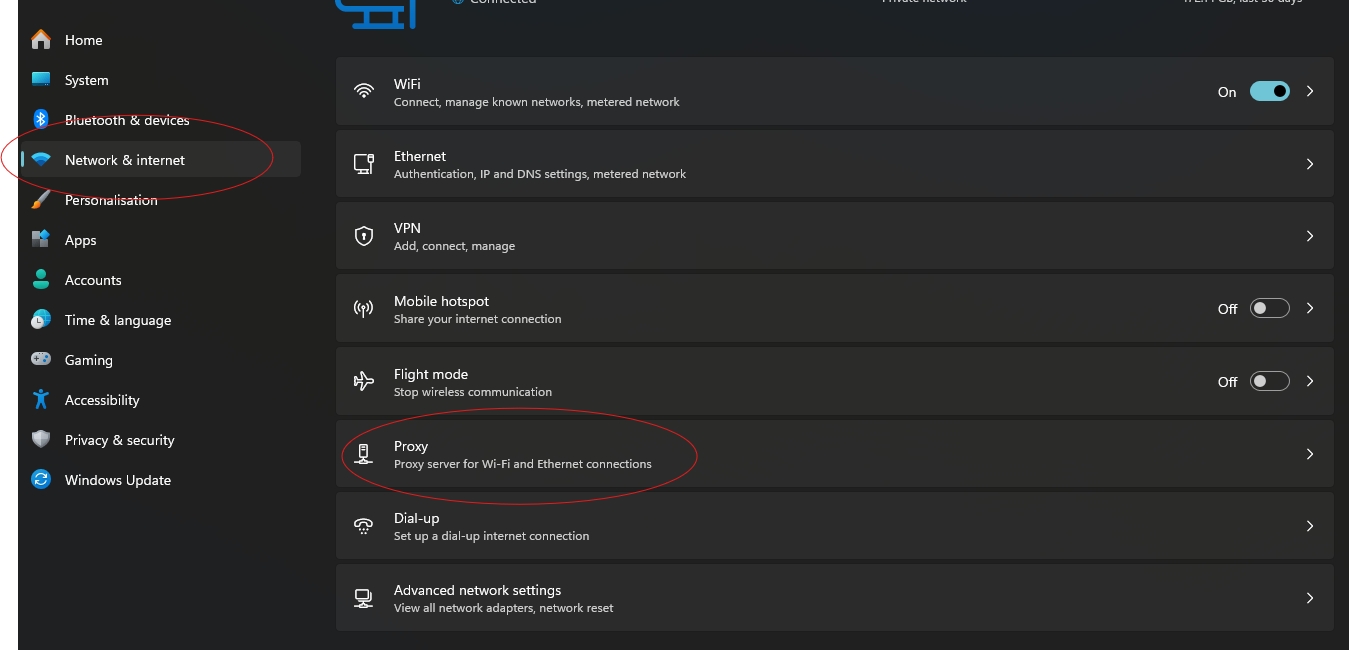Click the Personalisation paintbrush icon
This screenshot has height=650, width=1349.
point(41,200)
